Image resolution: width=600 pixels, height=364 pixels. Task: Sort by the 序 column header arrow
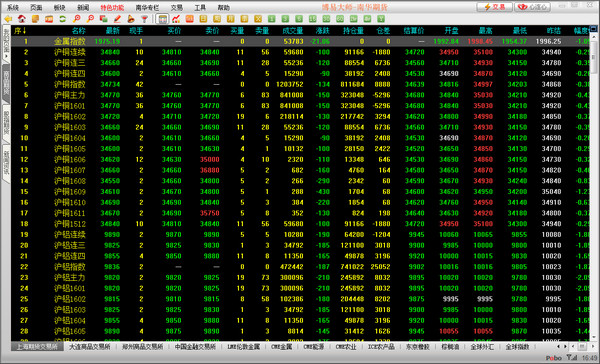click(20, 31)
